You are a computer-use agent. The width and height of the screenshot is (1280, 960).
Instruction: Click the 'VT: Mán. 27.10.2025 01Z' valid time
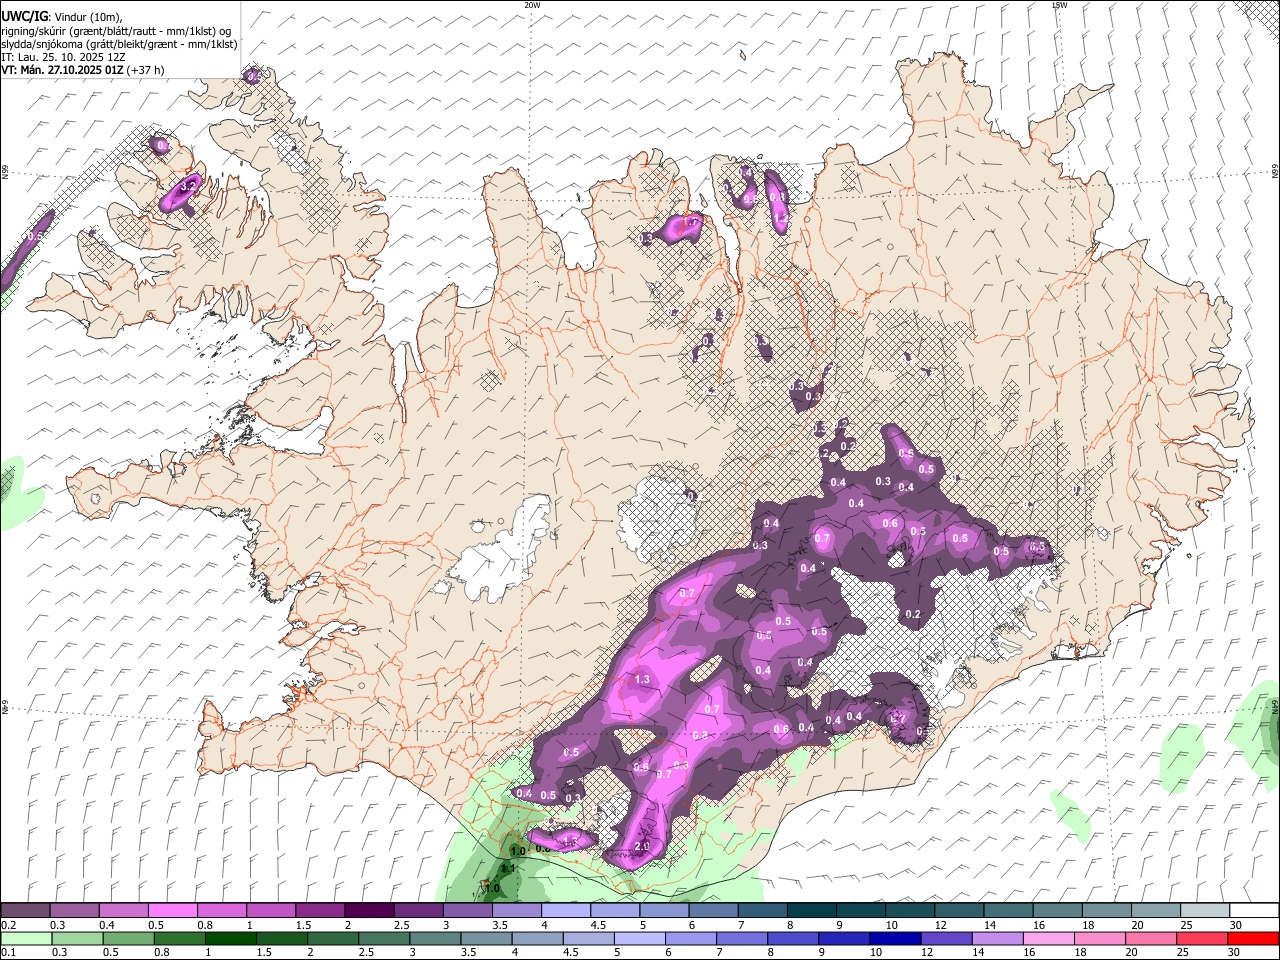pos(62,70)
